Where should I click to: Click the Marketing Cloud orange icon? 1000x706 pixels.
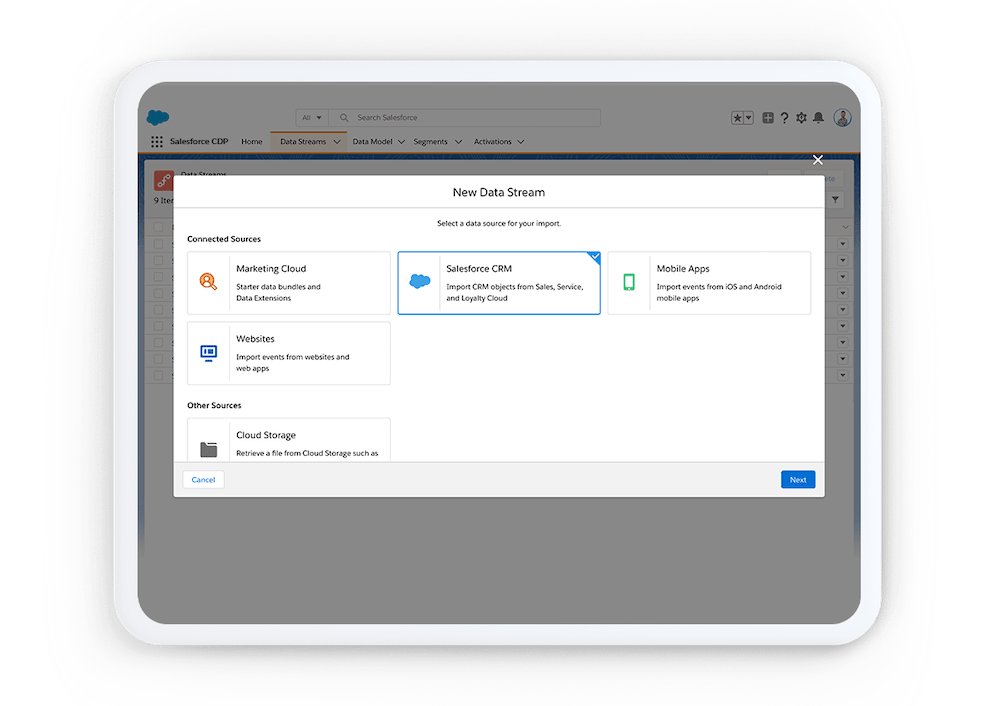(208, 281)
